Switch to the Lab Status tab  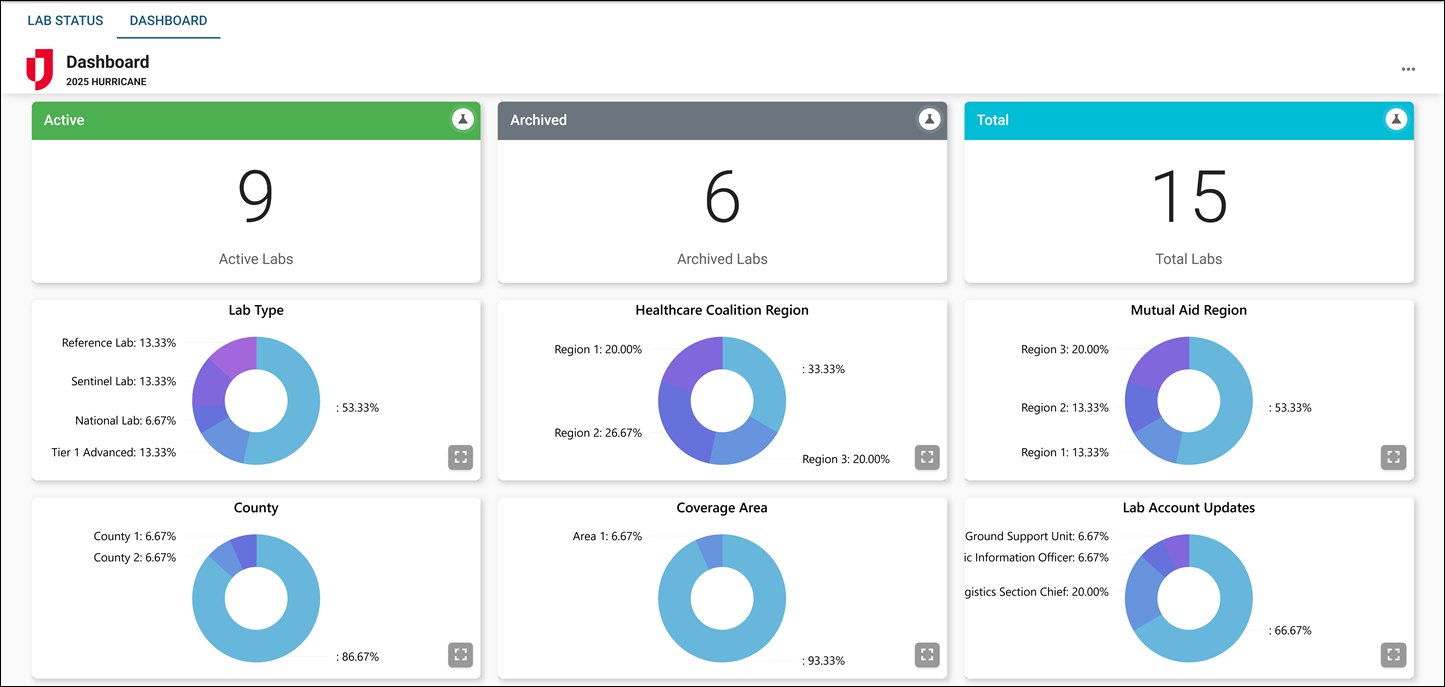click(65, 20)
